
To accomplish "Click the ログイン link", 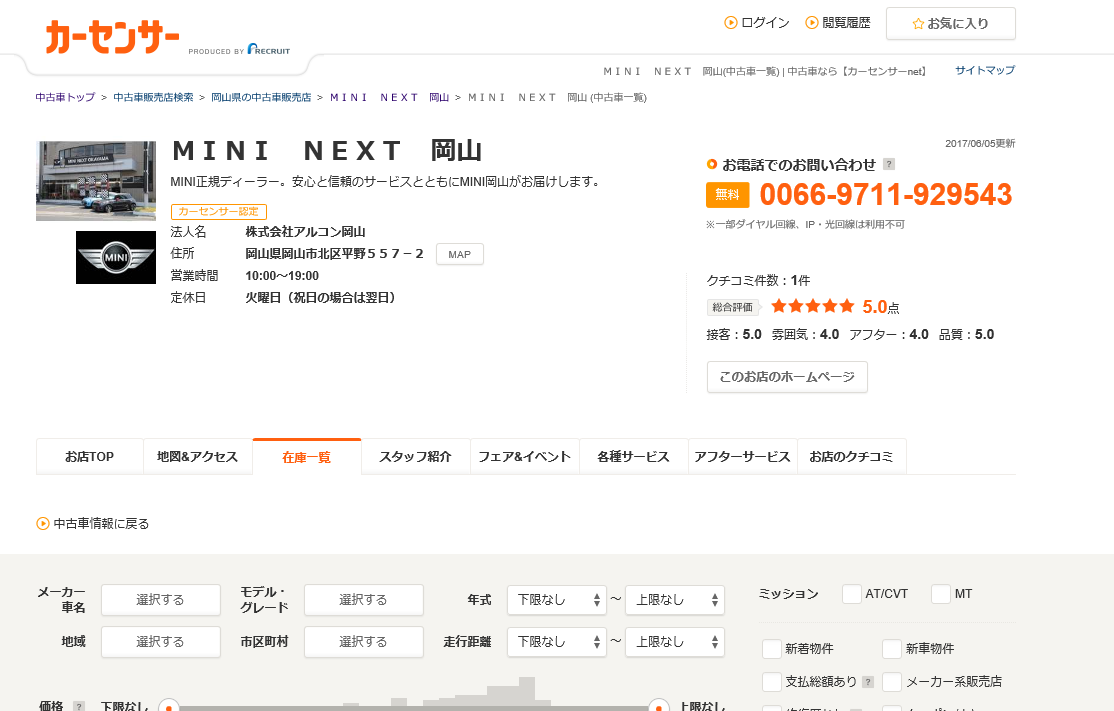I will click(x=765, y=23).
